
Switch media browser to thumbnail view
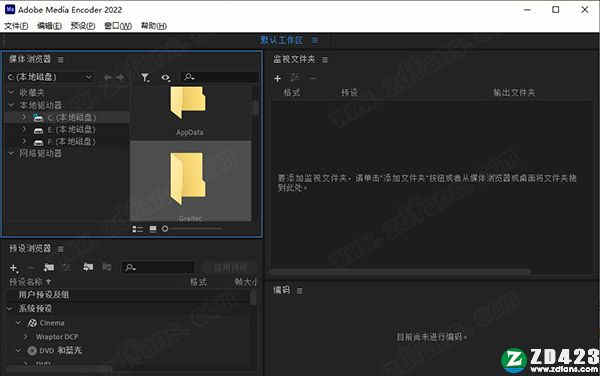click(153, 229)
